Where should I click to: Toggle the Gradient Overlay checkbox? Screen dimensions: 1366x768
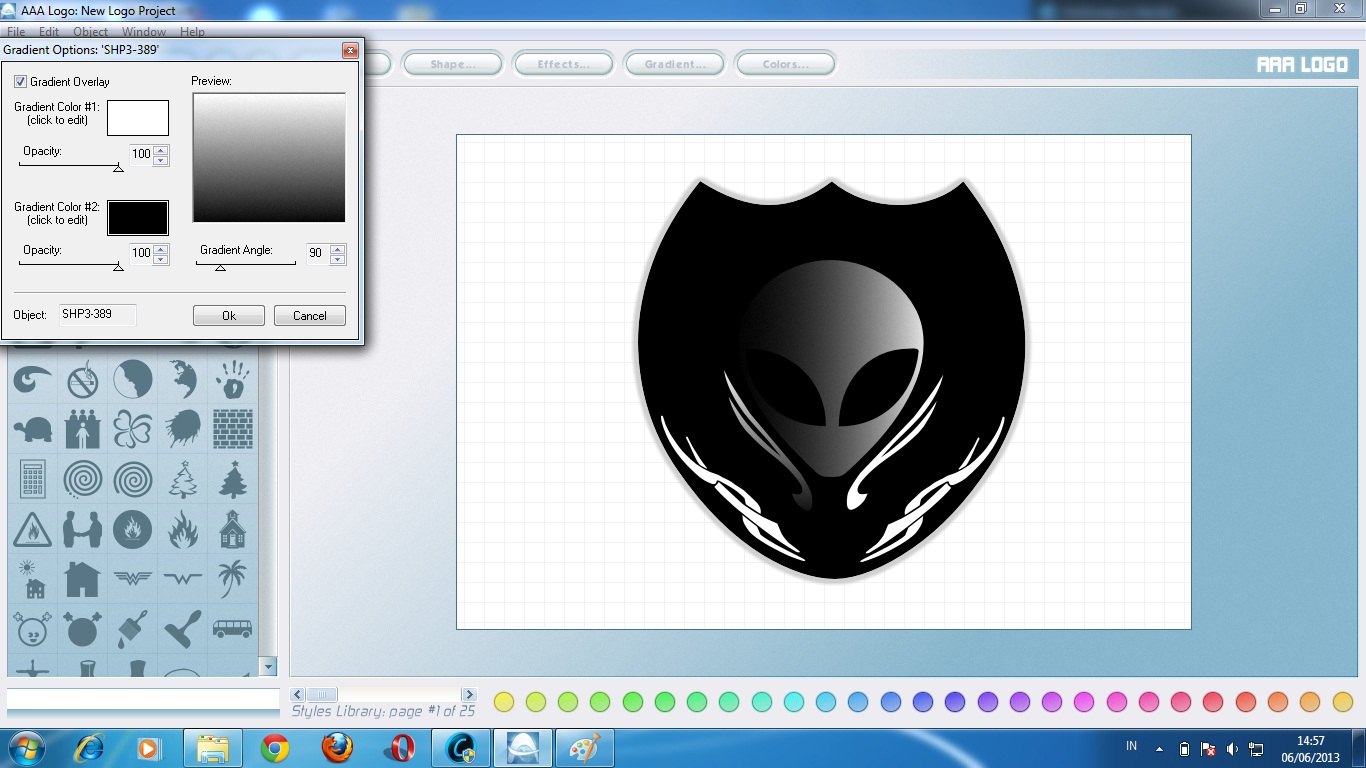click(x=20, y=82)
